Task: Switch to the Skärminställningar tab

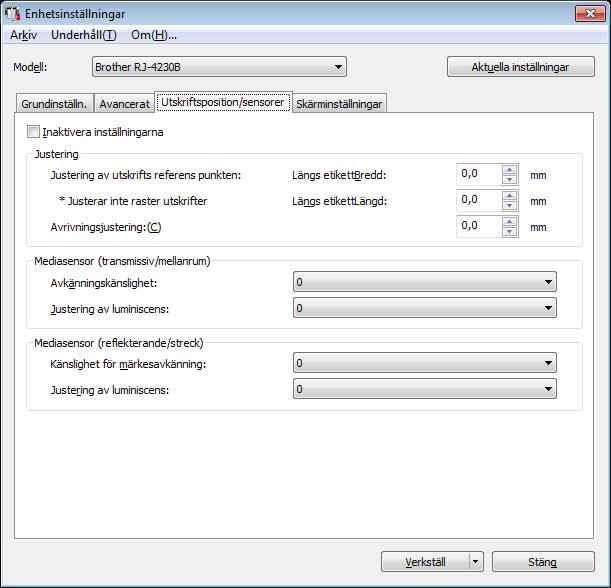Action: click(339, 104)
